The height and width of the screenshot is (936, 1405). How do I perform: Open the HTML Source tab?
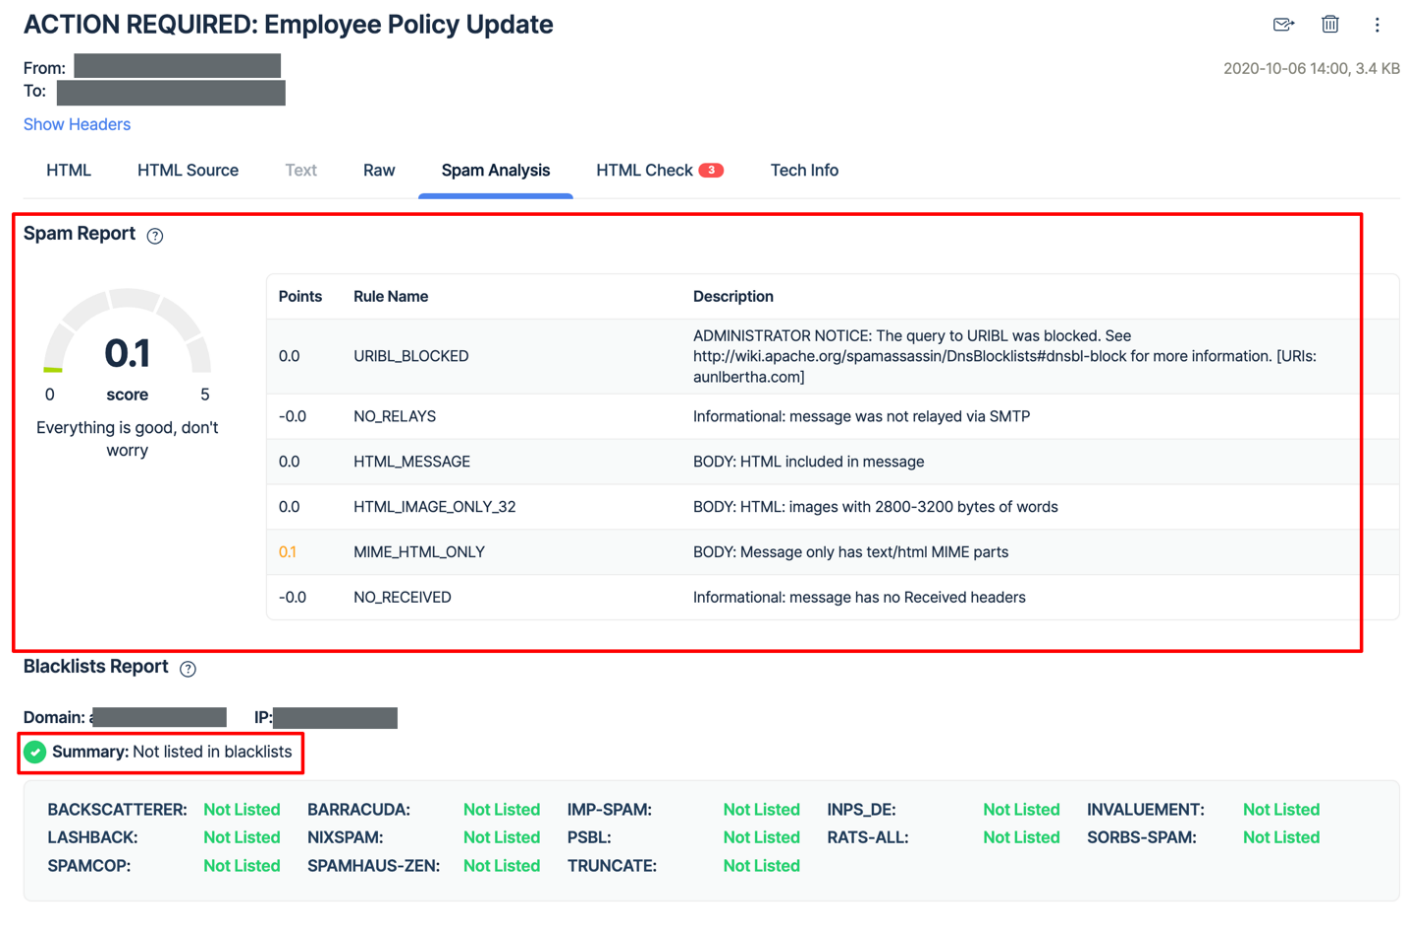point(188,170)
